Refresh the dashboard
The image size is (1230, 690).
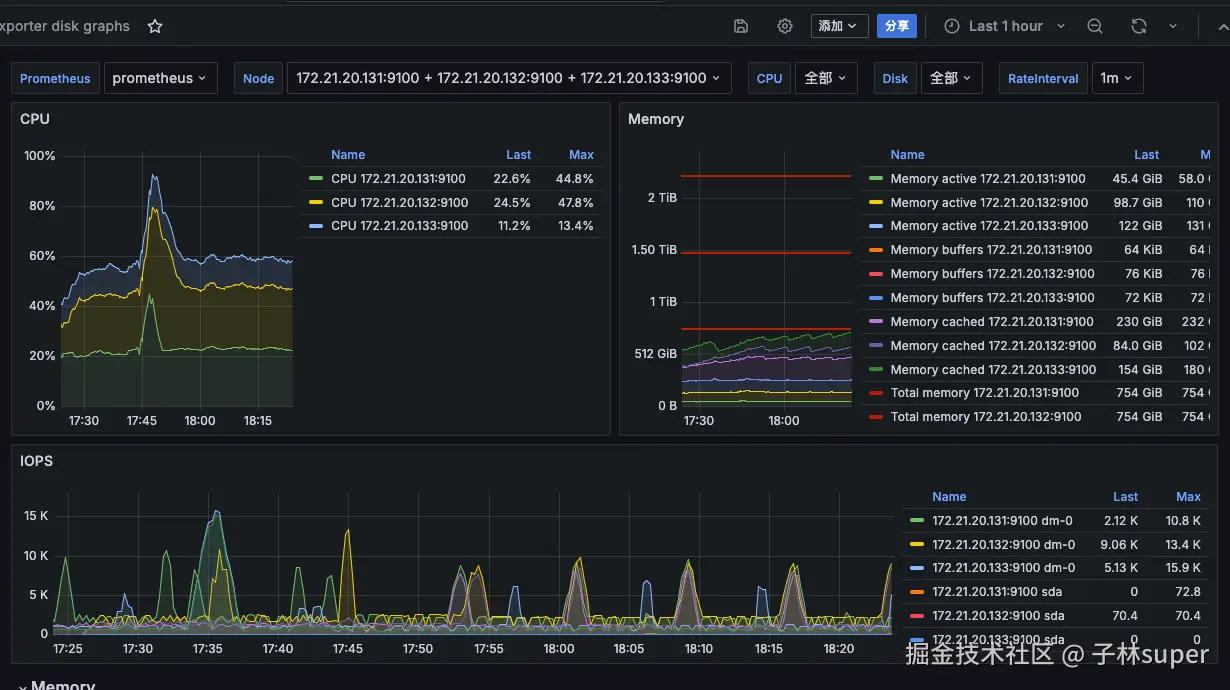click(1138, 26)
